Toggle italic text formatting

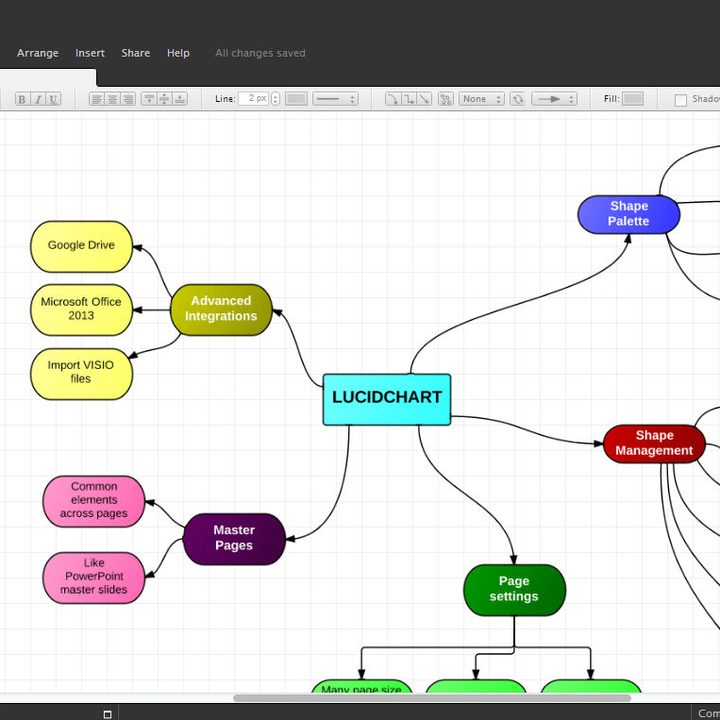coord(38,99)
